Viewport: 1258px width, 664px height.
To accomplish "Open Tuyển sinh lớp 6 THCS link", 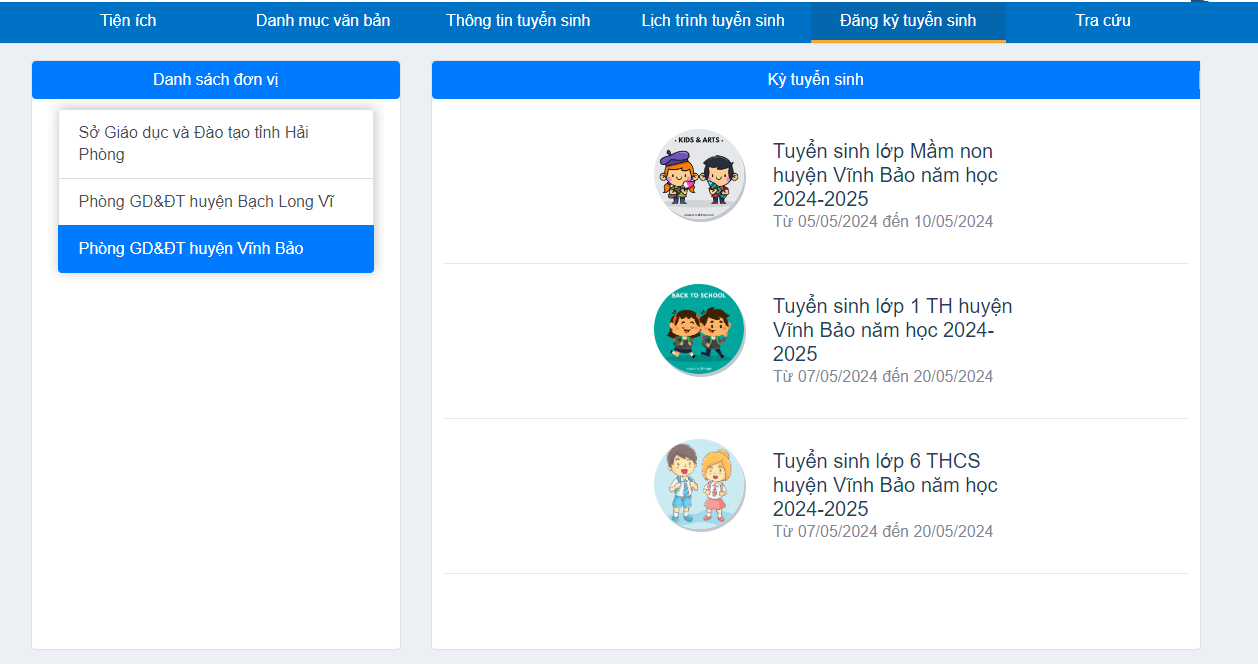I will 884,484.
